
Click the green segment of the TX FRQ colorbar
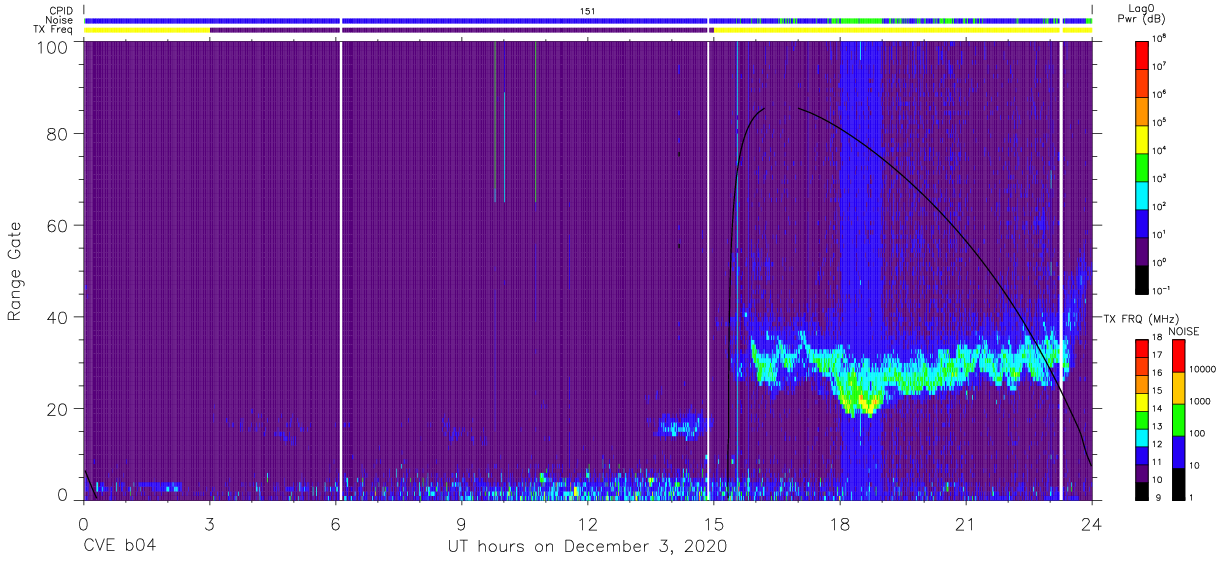(x=1142, y=419)
